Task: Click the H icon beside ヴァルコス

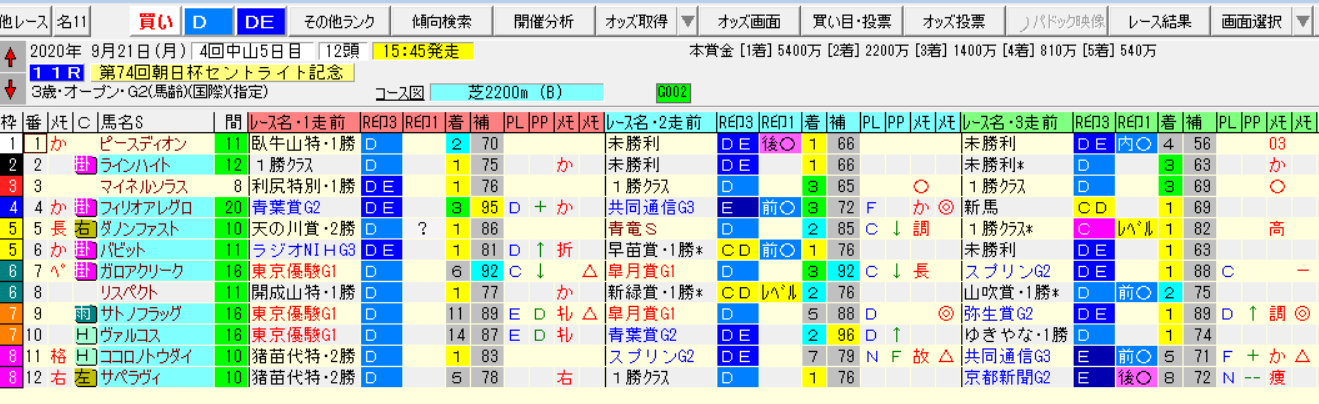Action: 84,335
